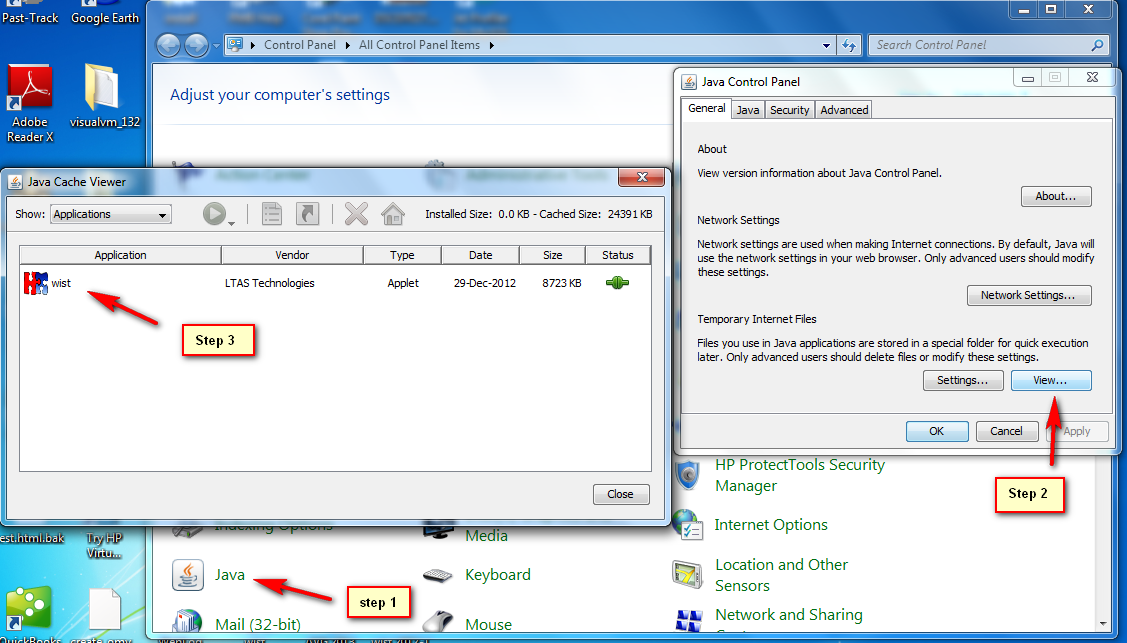Click the refresh icon in address bar

[849, 45]
